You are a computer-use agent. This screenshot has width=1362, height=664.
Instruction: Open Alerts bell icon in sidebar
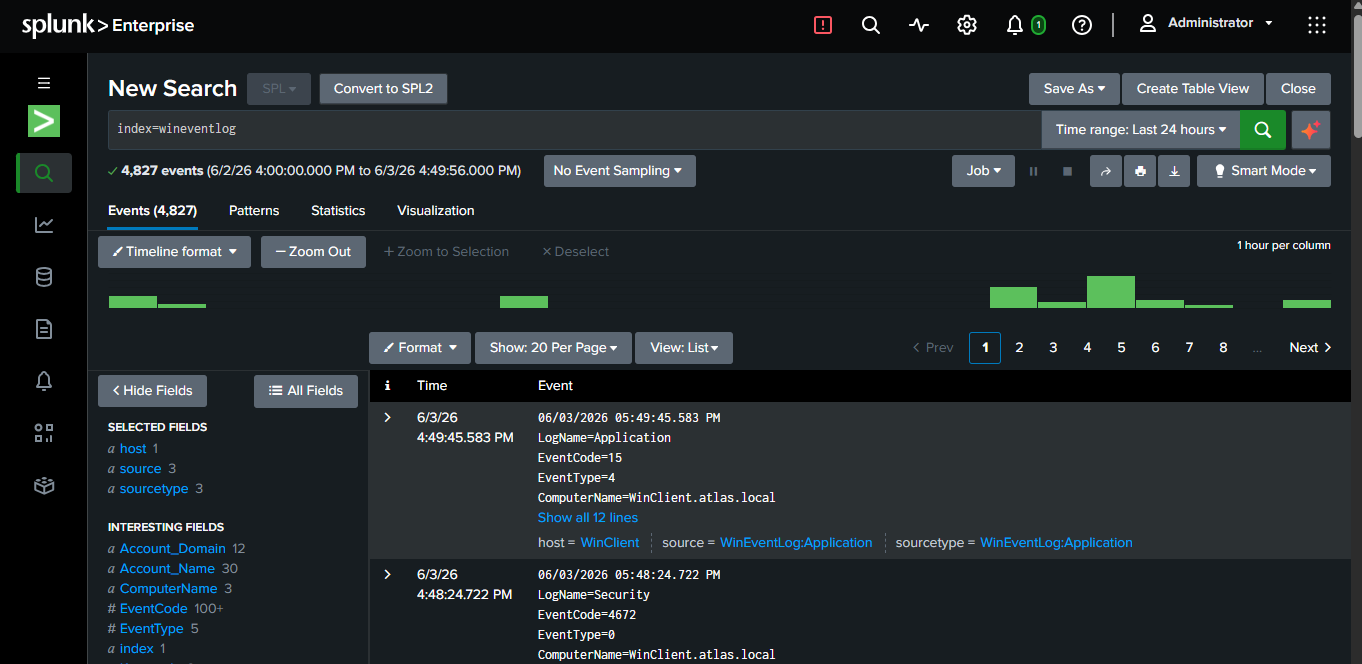click(x=44, y=381)
